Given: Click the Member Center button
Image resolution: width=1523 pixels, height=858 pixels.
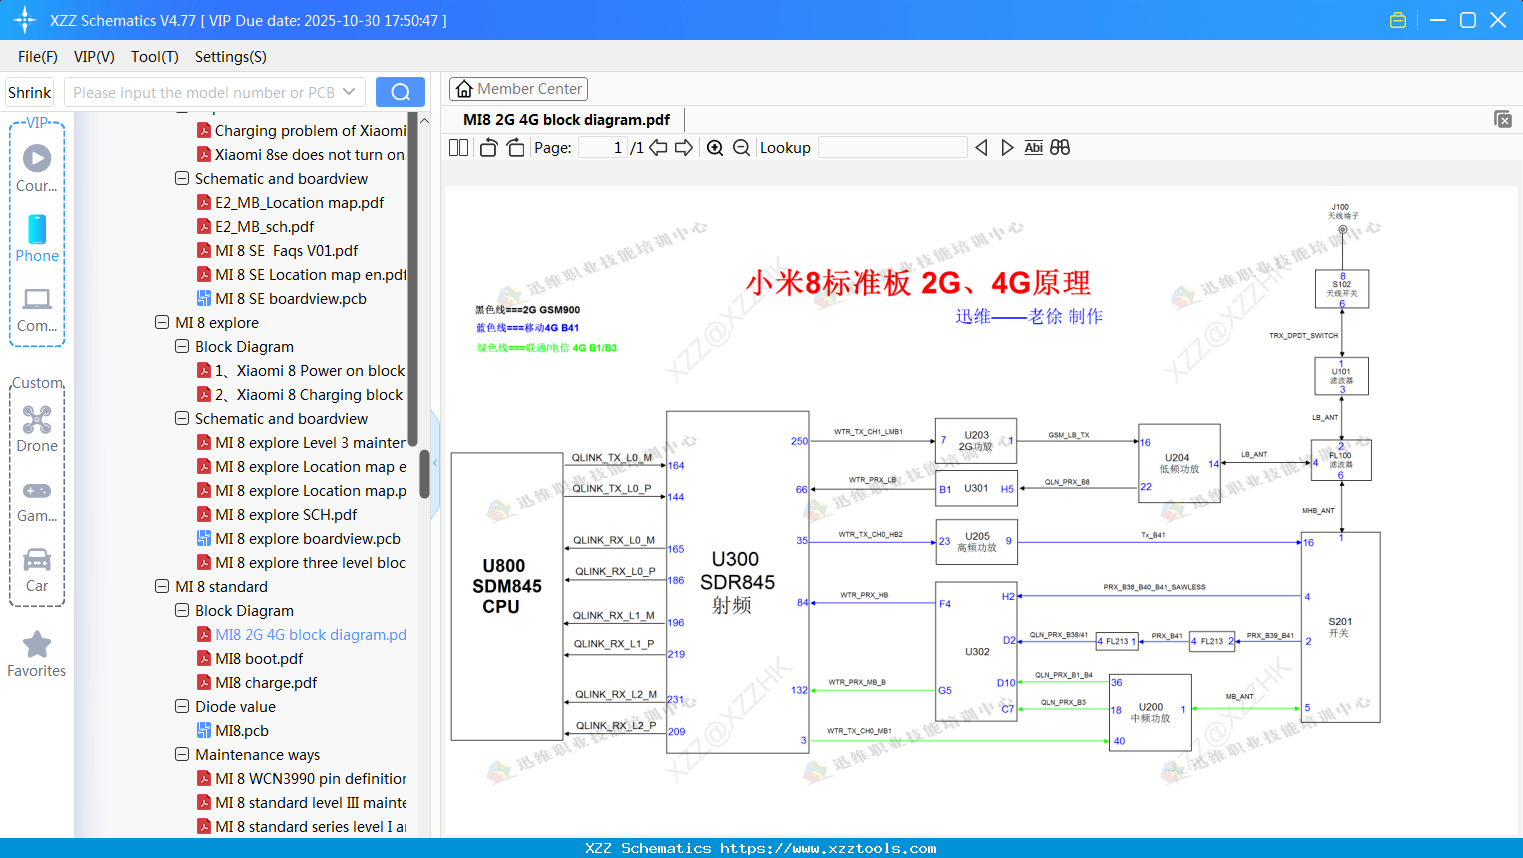Looking at the screenshot, I should click(x=518, y=88).
